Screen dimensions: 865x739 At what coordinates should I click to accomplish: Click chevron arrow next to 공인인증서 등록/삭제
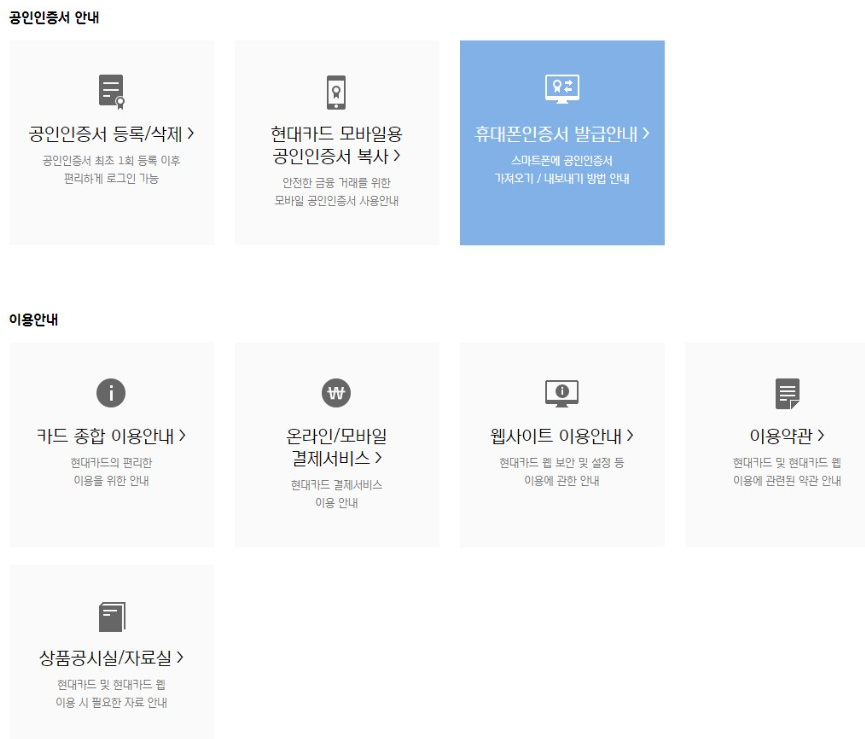click(x=191, y=133)
